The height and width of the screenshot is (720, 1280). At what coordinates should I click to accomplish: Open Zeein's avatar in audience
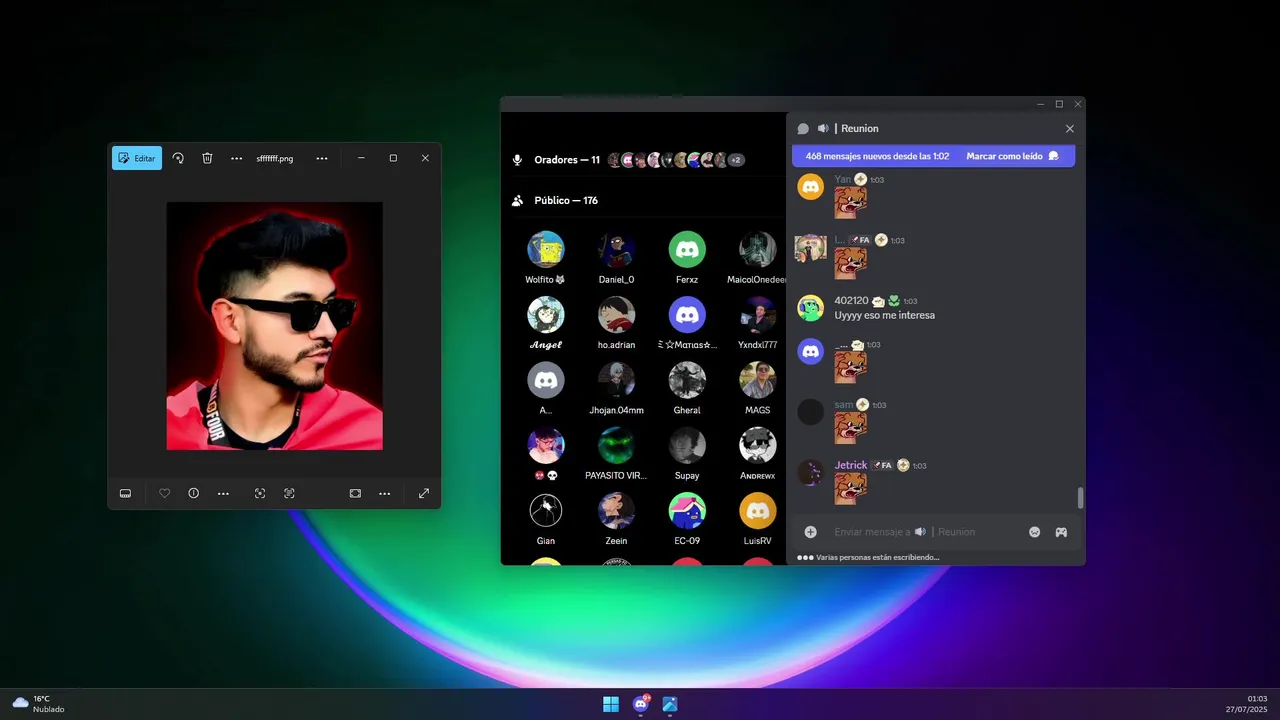[617, 511]
